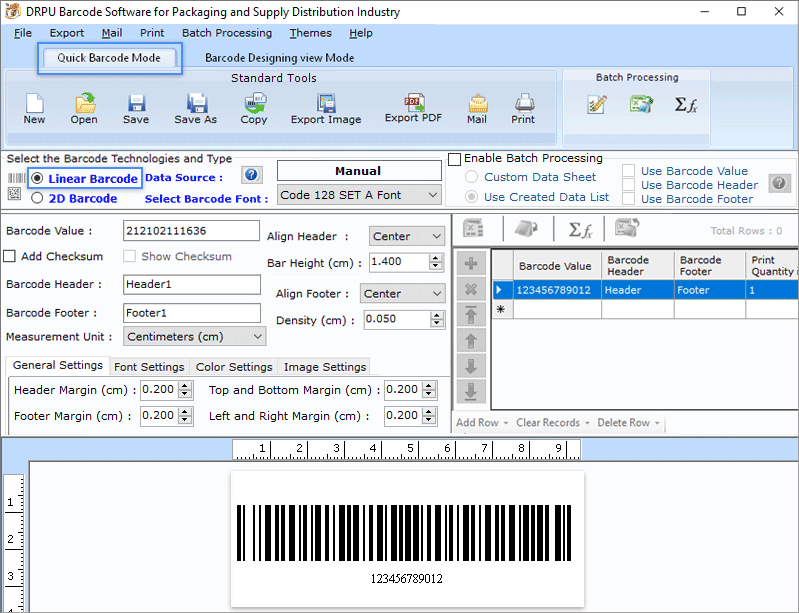Click the Barcode Value input field
This screenshot has height=613, width=799.
[x=191, y=231]
